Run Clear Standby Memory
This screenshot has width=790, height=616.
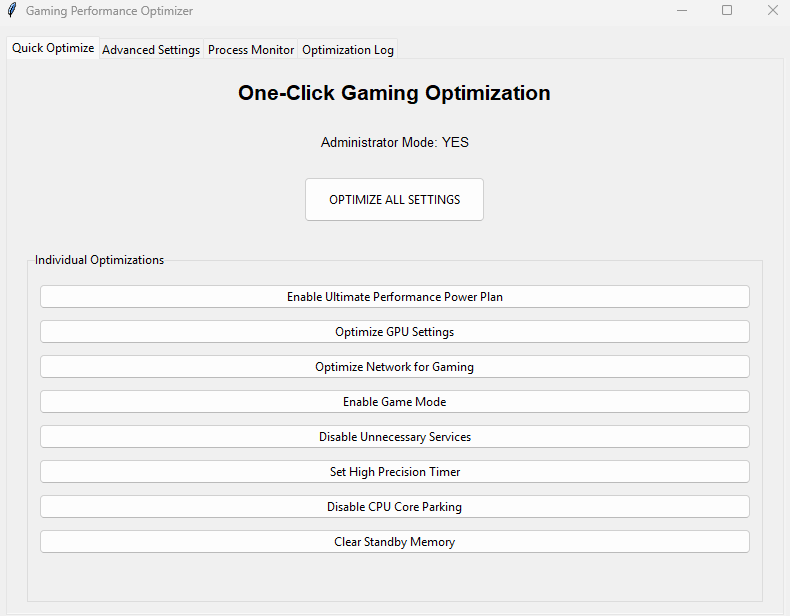pyautogui.click(x=395, y=542)
